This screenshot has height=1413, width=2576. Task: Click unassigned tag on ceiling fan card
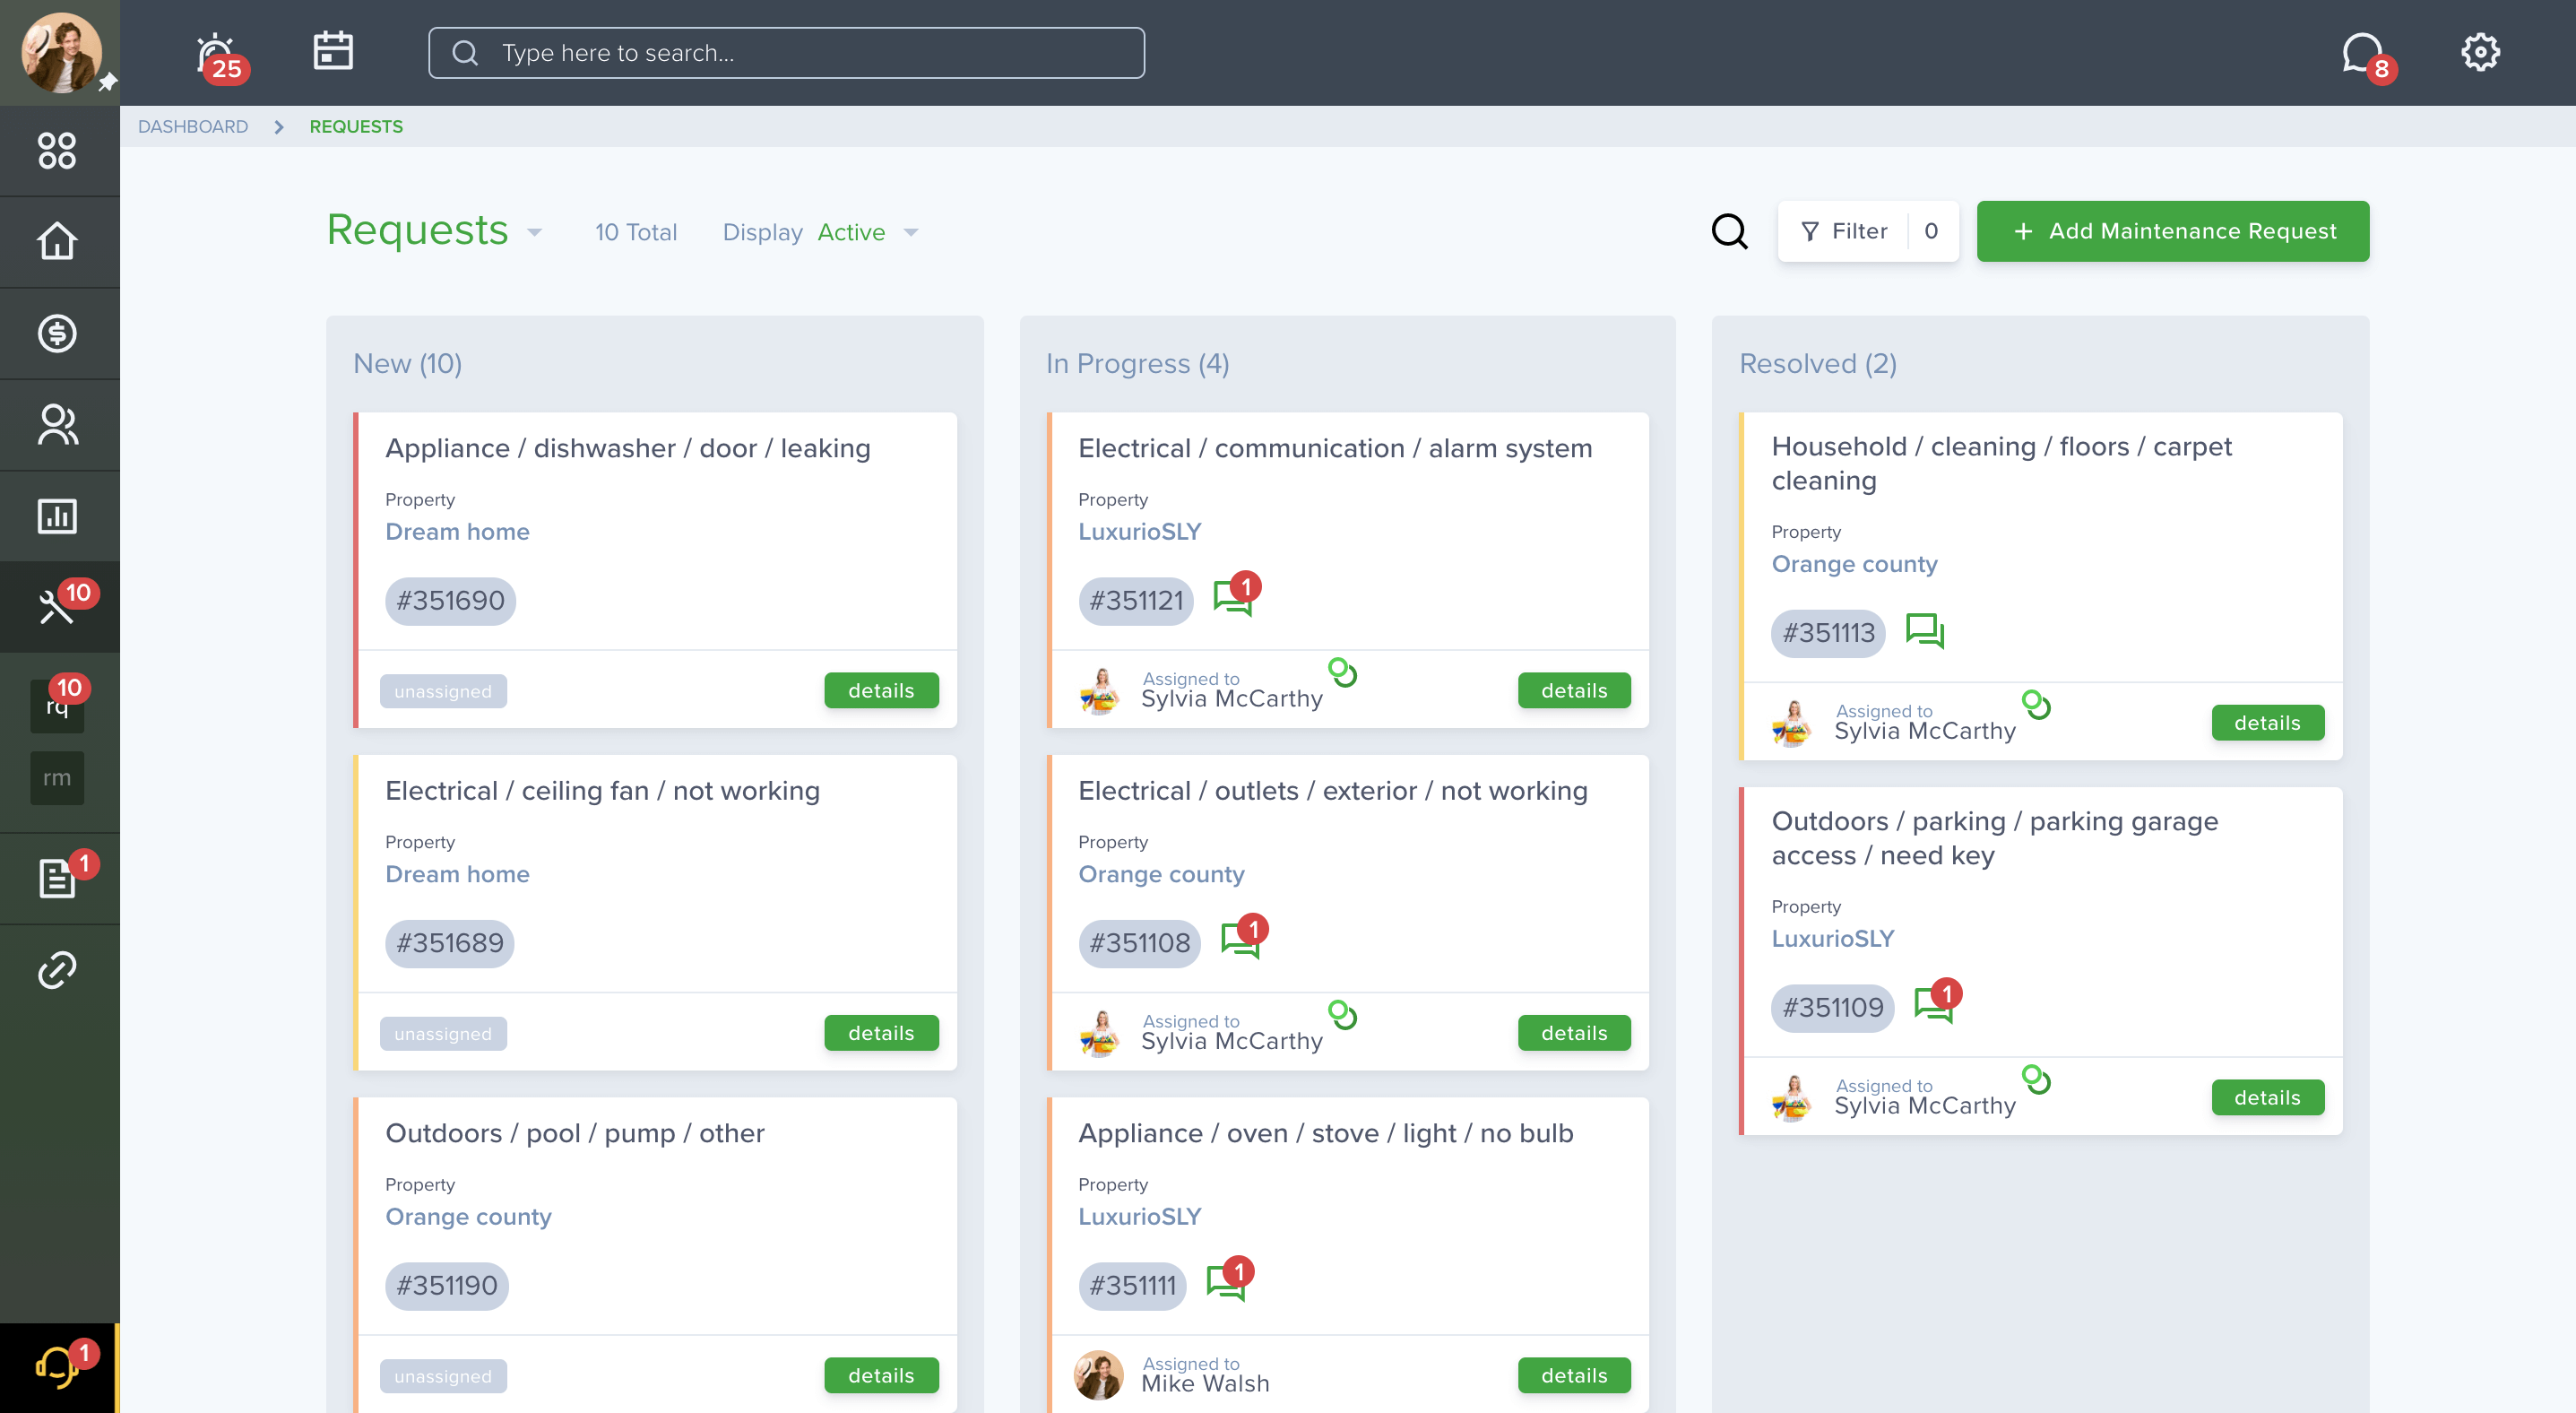pyautogui.click(x=443, y=1034)
